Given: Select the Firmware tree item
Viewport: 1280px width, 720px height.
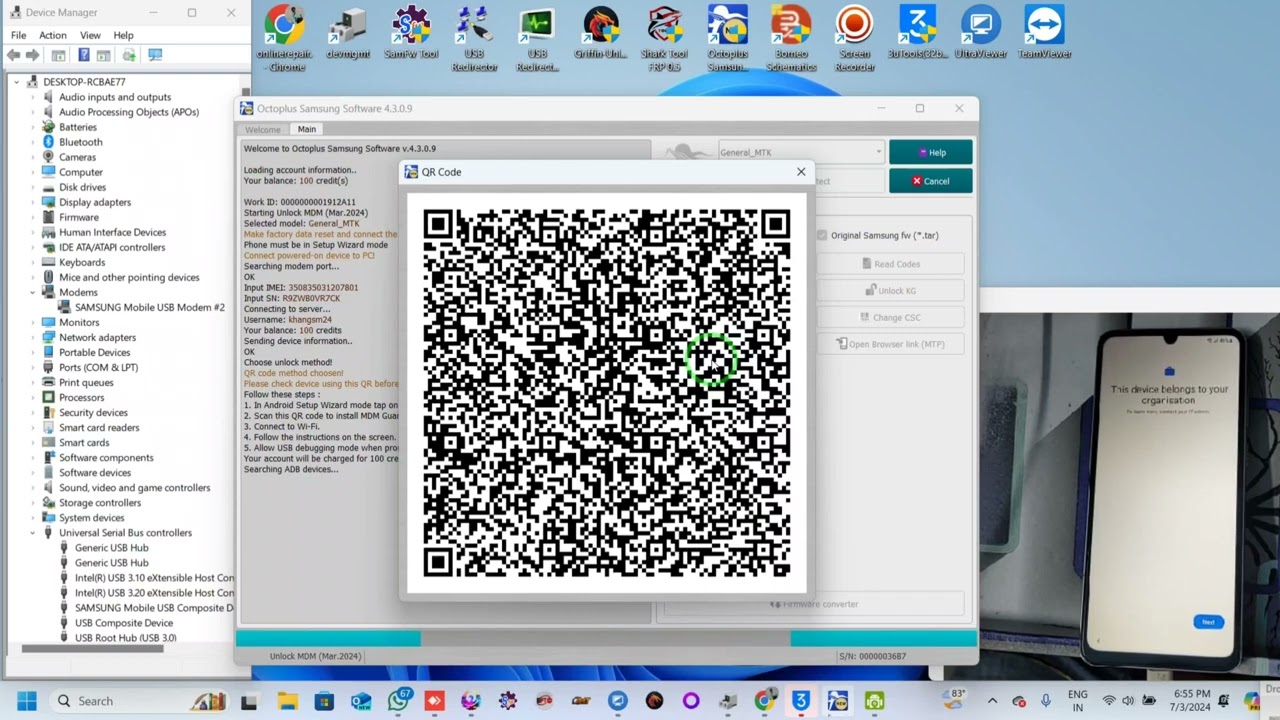Looking at the screenshot, I should point(78,217).
